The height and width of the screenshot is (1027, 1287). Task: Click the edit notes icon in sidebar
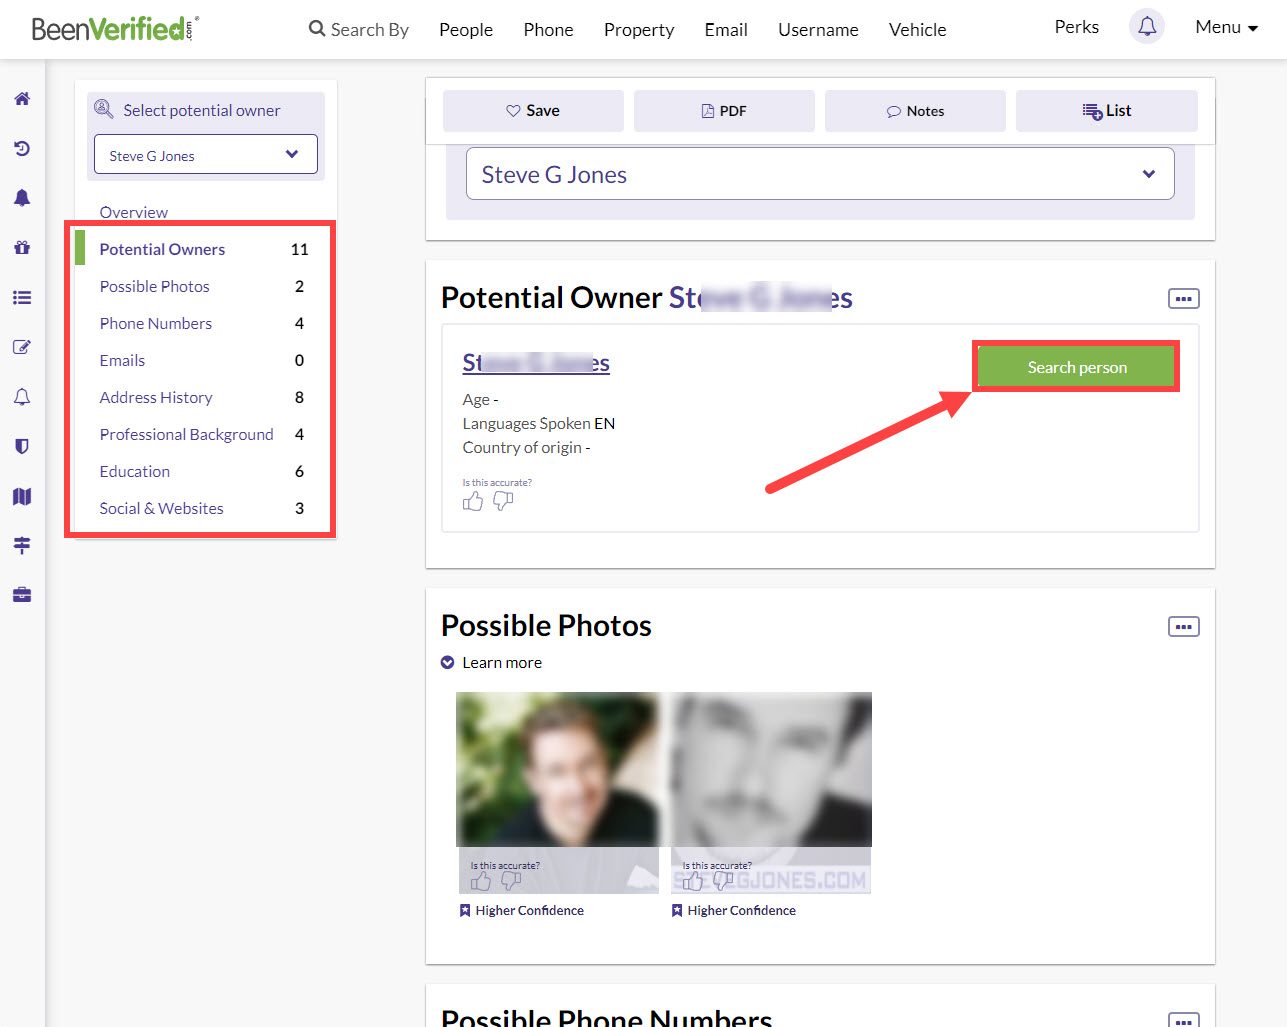(x=22, y=347)
